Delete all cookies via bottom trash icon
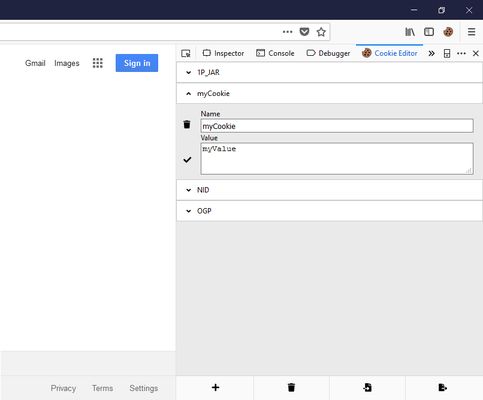483x400 pixels. [x=291, y=387]
